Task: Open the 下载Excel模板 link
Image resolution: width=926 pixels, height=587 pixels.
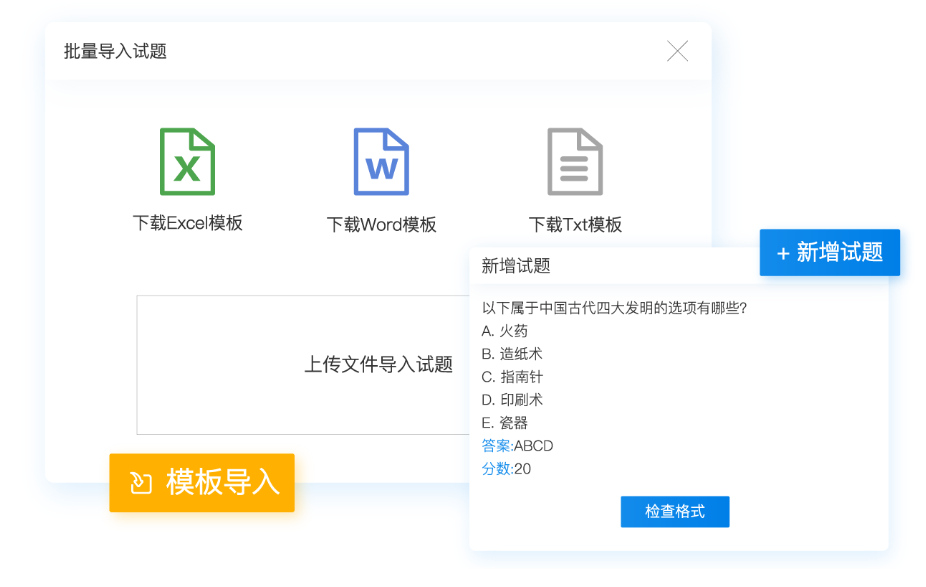Action: coord(187,223)
